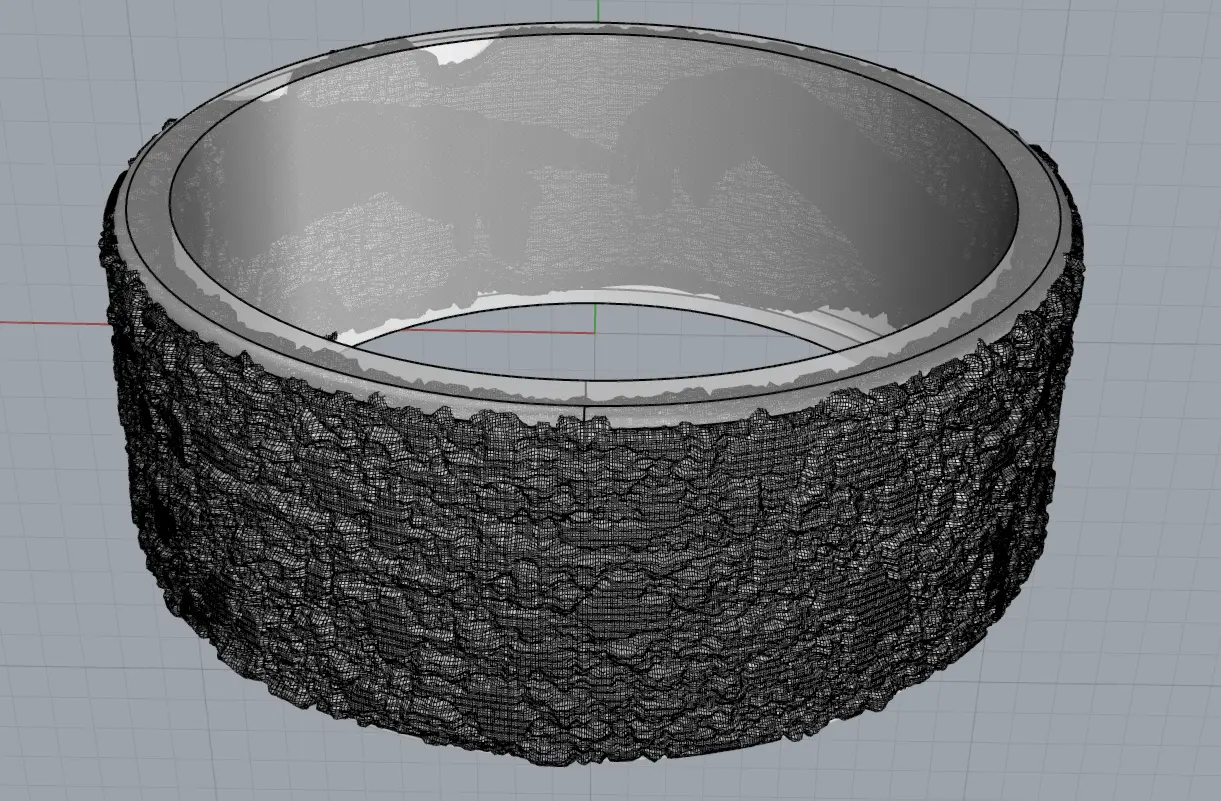Click the origin where red and green axes meet
This screenshot has height=801, width=1221.
(x=596, y=333)
